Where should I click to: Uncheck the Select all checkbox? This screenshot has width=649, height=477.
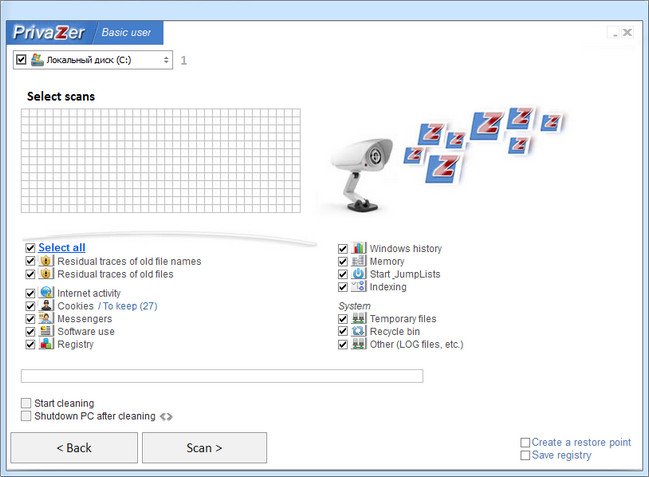pos(30,248)
